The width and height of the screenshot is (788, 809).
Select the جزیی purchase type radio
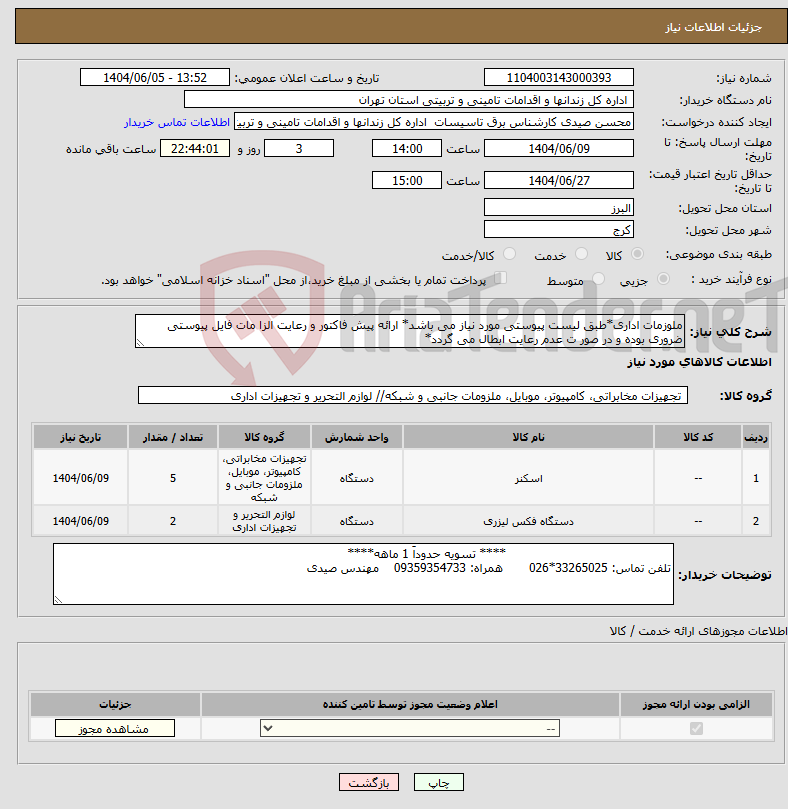663,279
